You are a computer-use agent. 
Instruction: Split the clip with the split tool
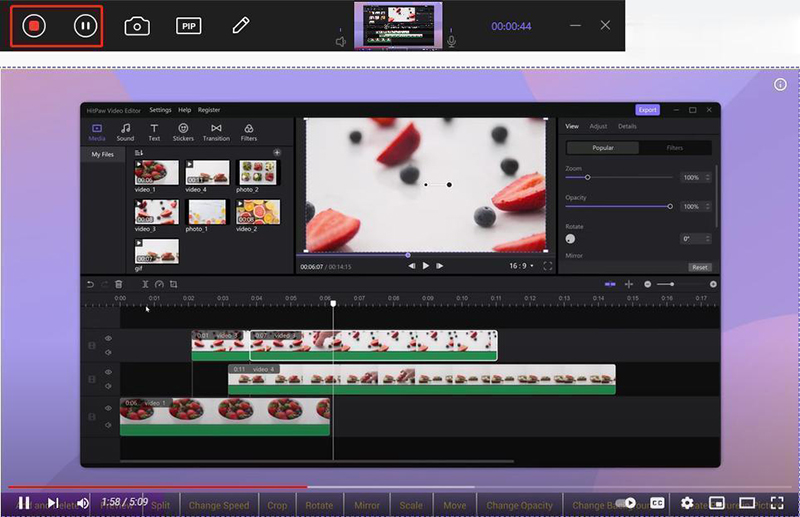[145, 284]
